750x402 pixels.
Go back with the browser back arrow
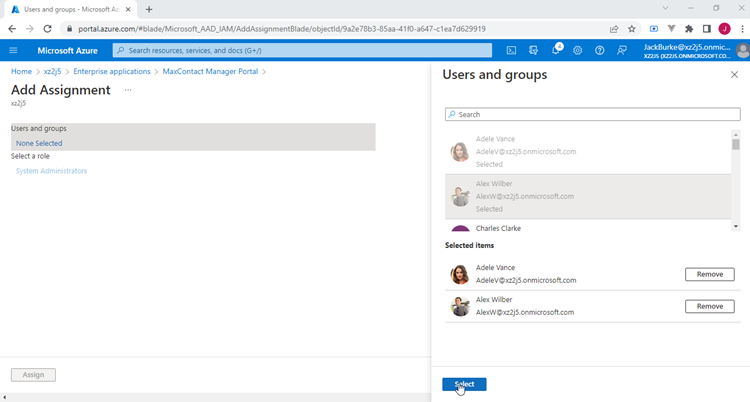point(12,29)
